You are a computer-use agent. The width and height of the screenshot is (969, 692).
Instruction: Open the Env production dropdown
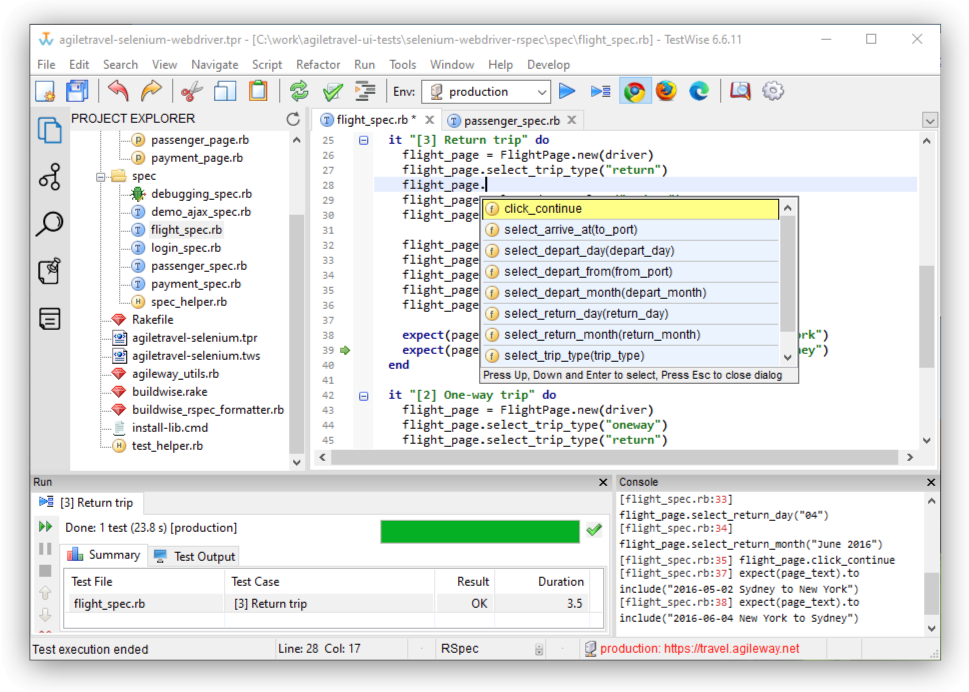coord(486,92)
